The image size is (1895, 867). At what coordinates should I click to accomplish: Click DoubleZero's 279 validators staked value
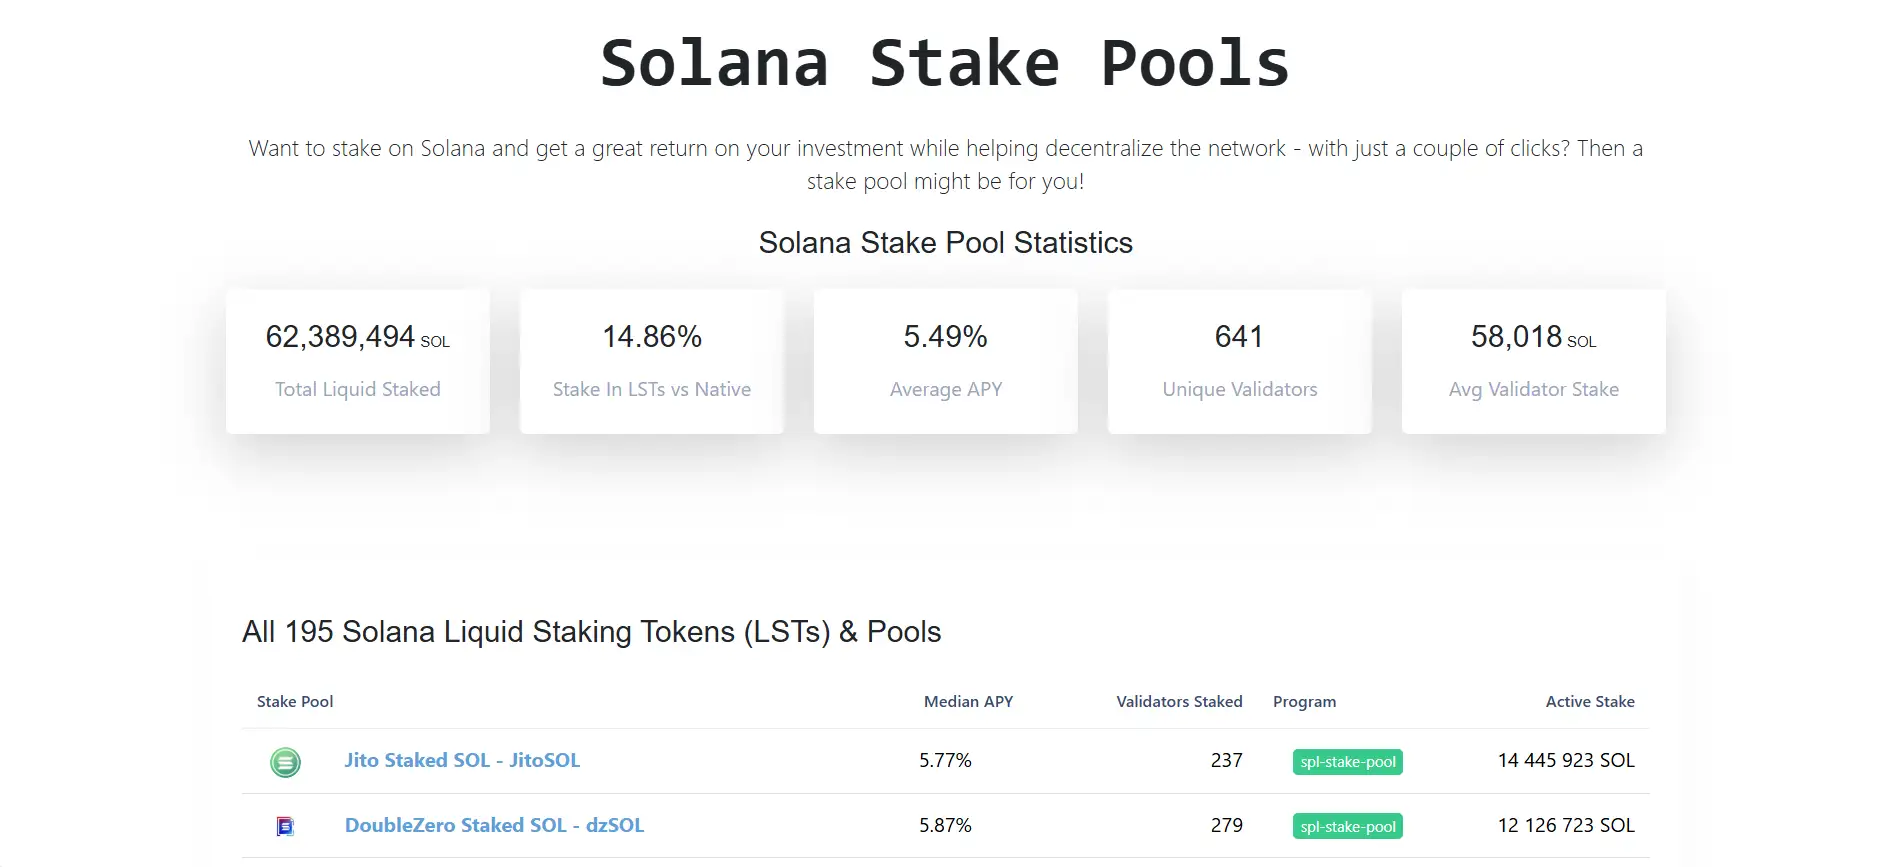(x=1226, y=826)
